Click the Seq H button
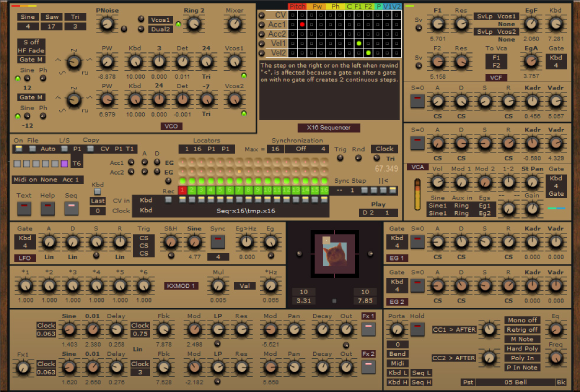Viewport: 580px width, 392px height. (421, 382)
